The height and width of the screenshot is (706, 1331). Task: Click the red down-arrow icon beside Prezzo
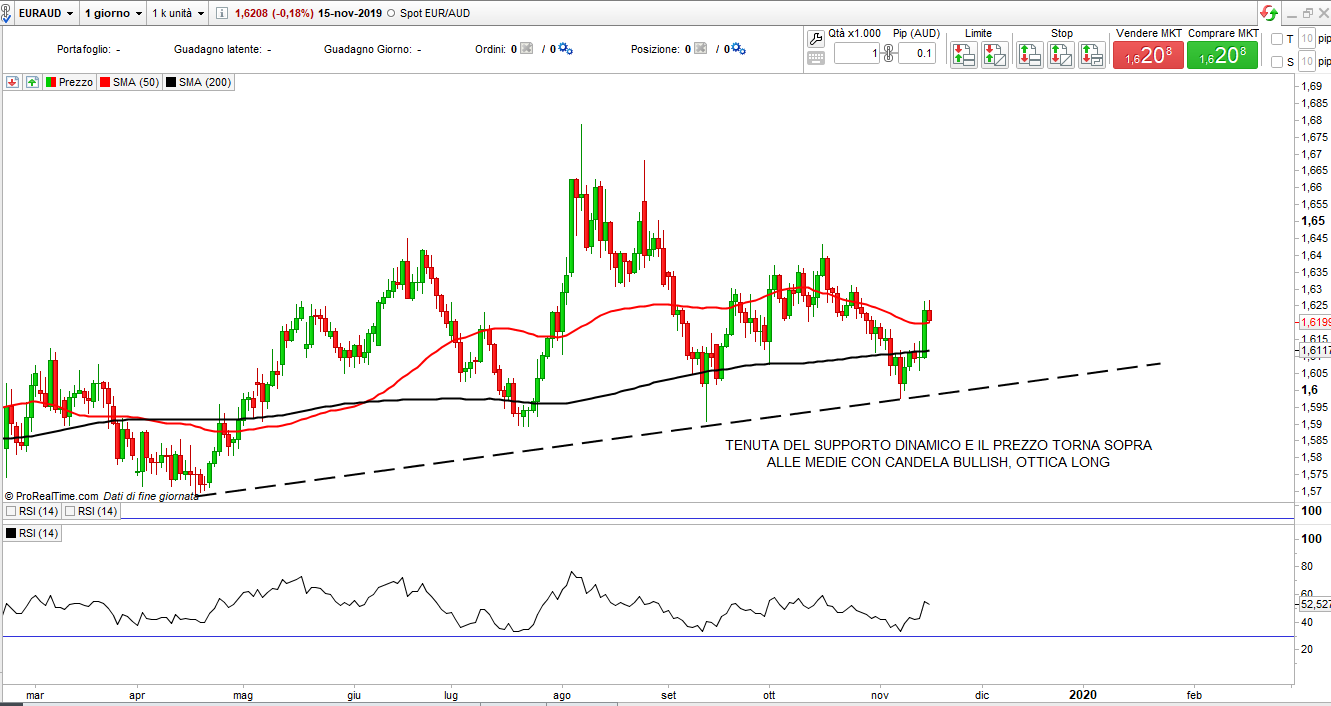click(x=13, y=83)
